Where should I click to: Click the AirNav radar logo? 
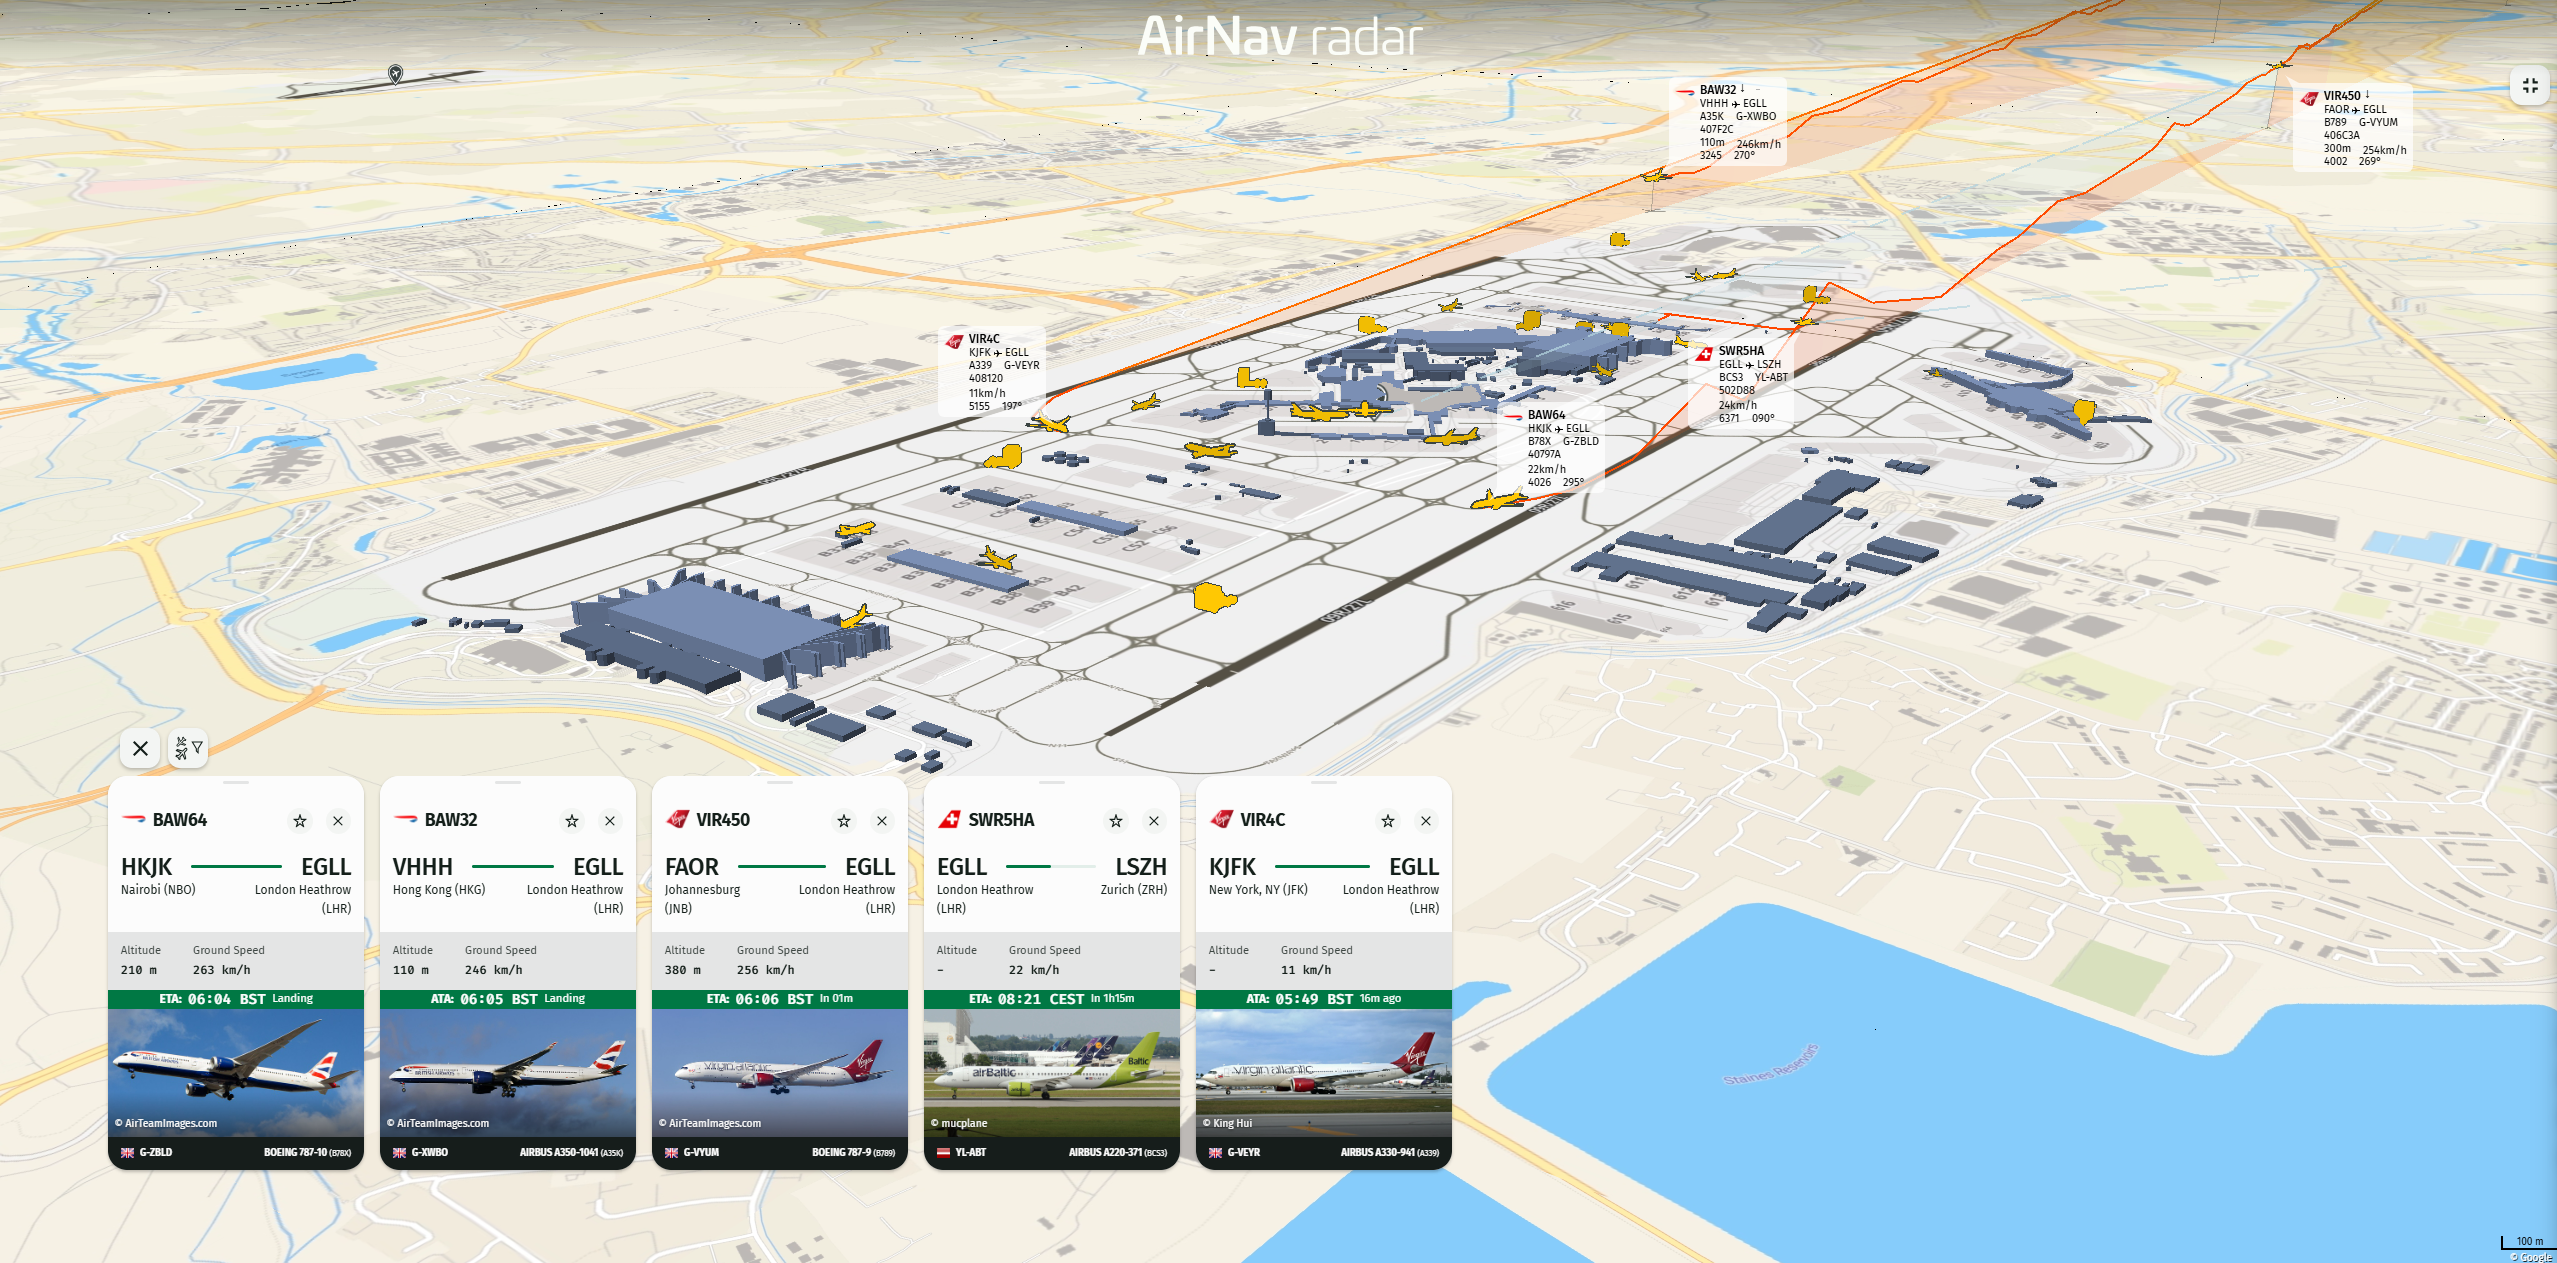(1279, 38)
